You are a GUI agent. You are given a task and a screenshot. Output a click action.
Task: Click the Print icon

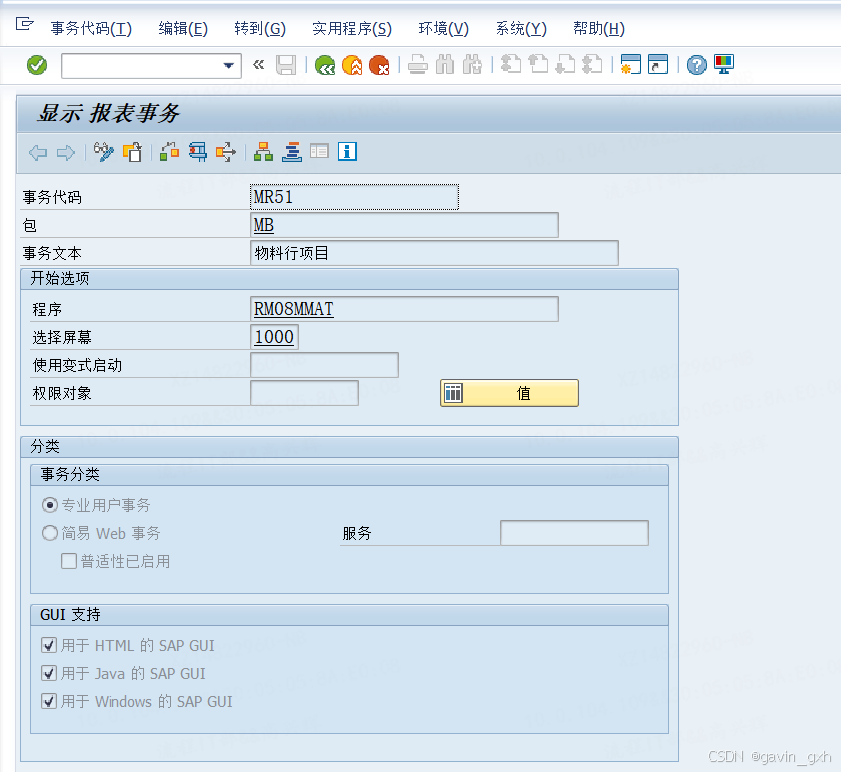[x=418, y=65]
